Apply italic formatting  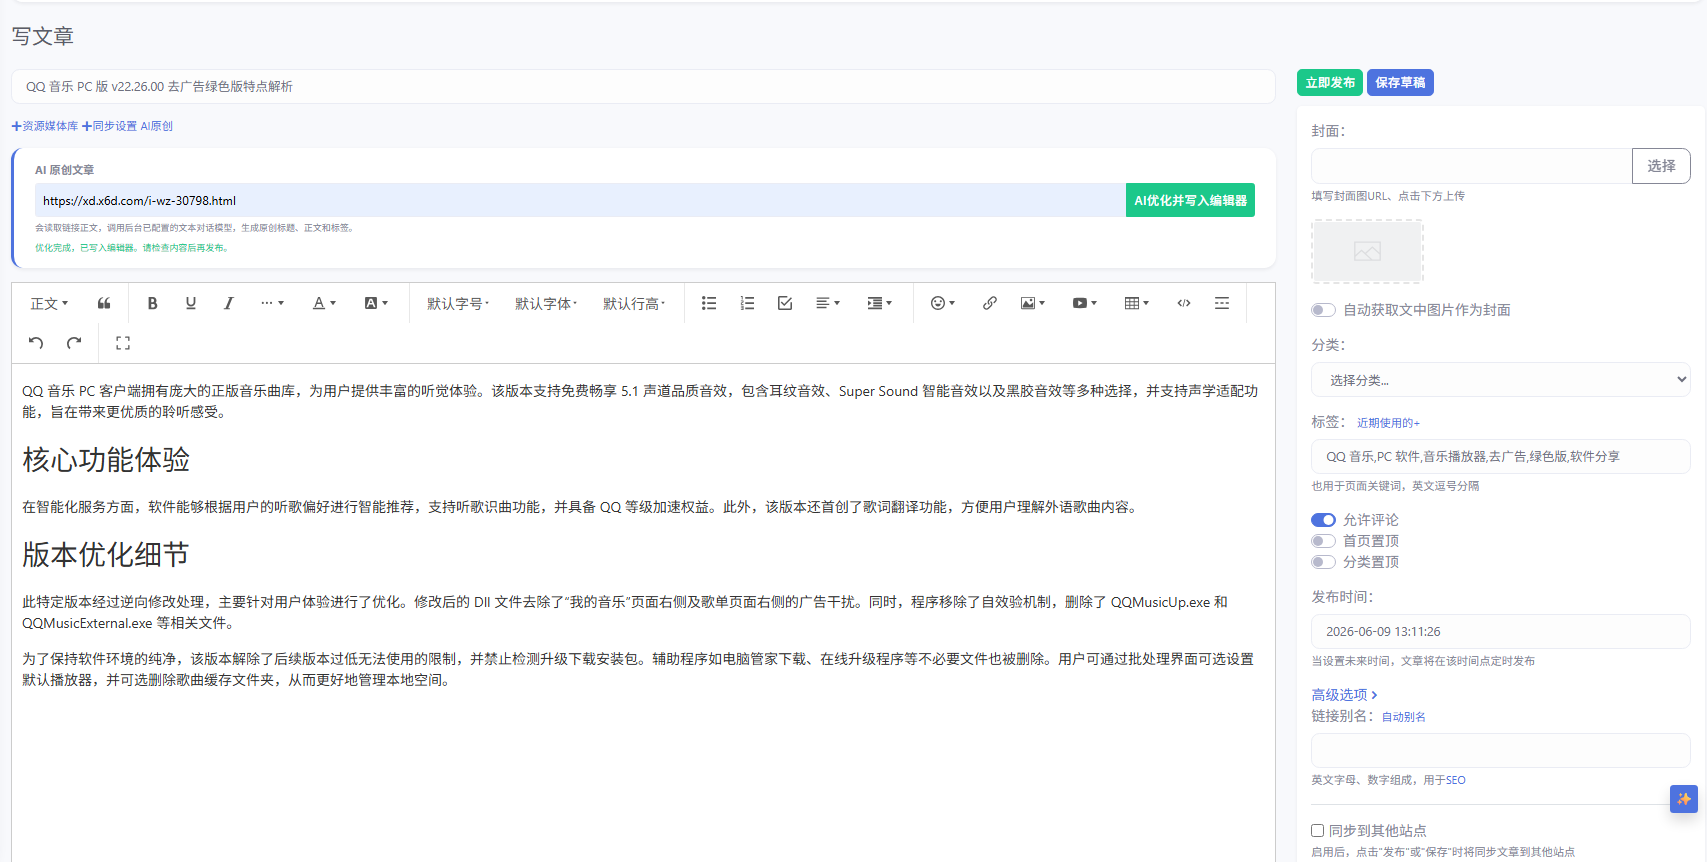(229, 303)
